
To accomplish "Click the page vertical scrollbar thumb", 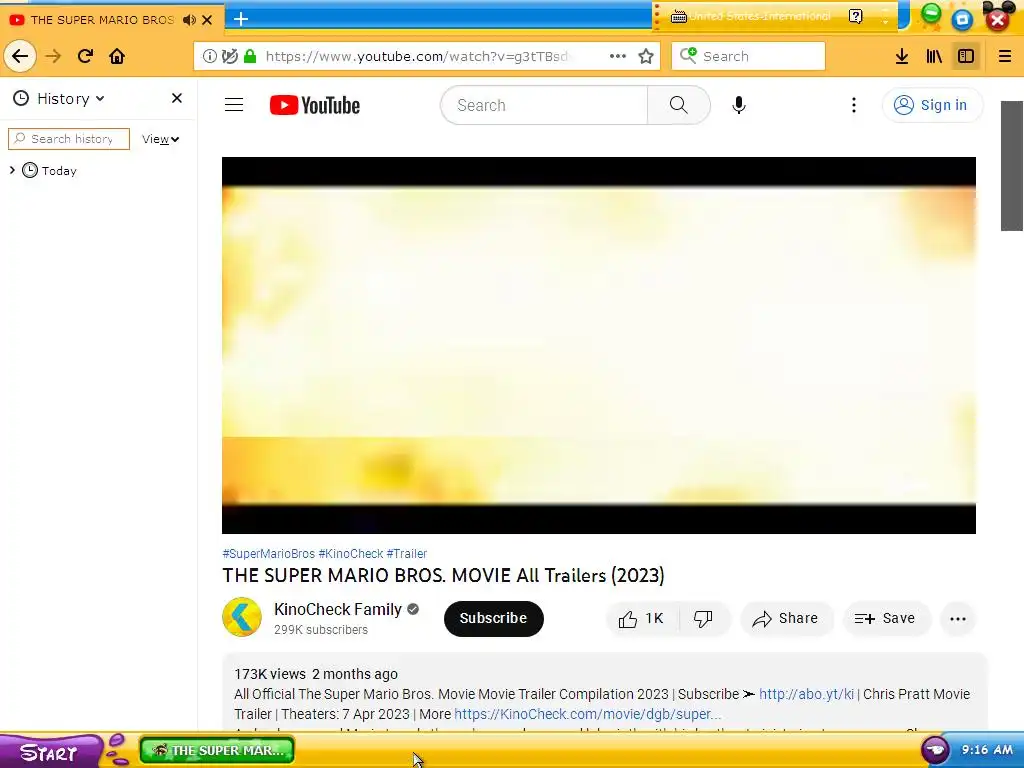I will 1012,166.
